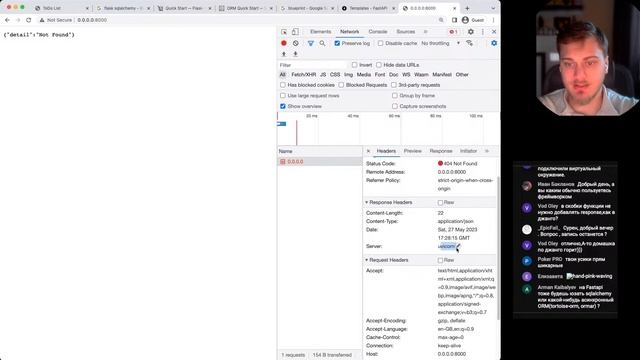This screenshot has width=640, height=360.
Task: Uncheck Preserve log
Action: point(337,43)
